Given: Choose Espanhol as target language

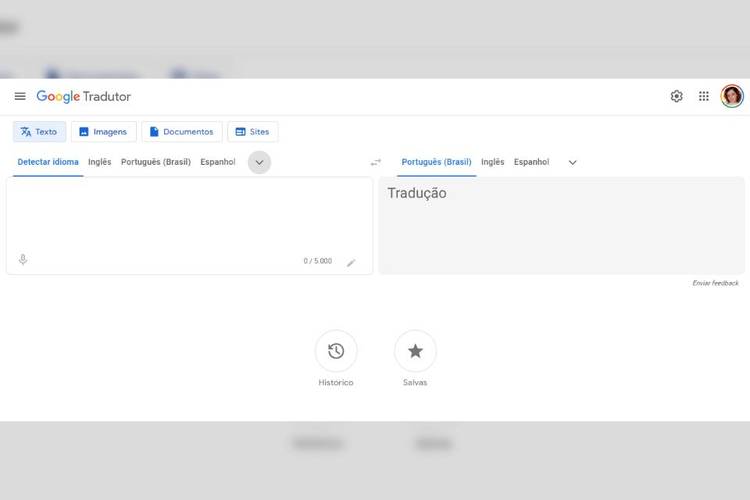Looking at the screenshot, I should tap(531, 162).
